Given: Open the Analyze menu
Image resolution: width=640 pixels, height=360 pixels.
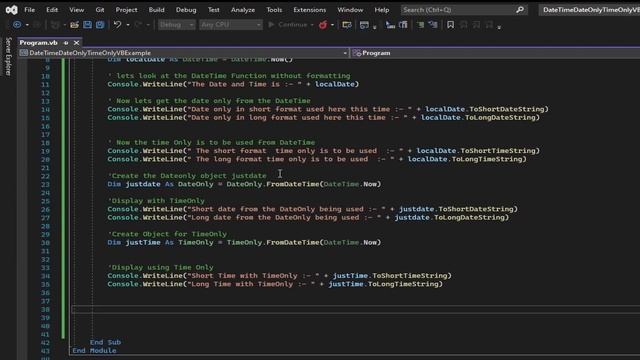Looking at the screenshot, I should (243, 10).
